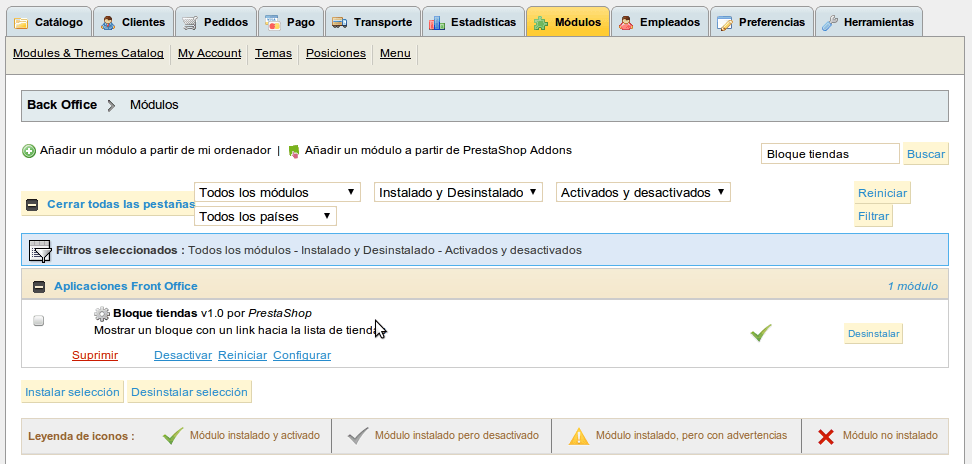This screenshot has width=972, height=464.
Task: Click the Configurar link
Action: tap(302, 355)
